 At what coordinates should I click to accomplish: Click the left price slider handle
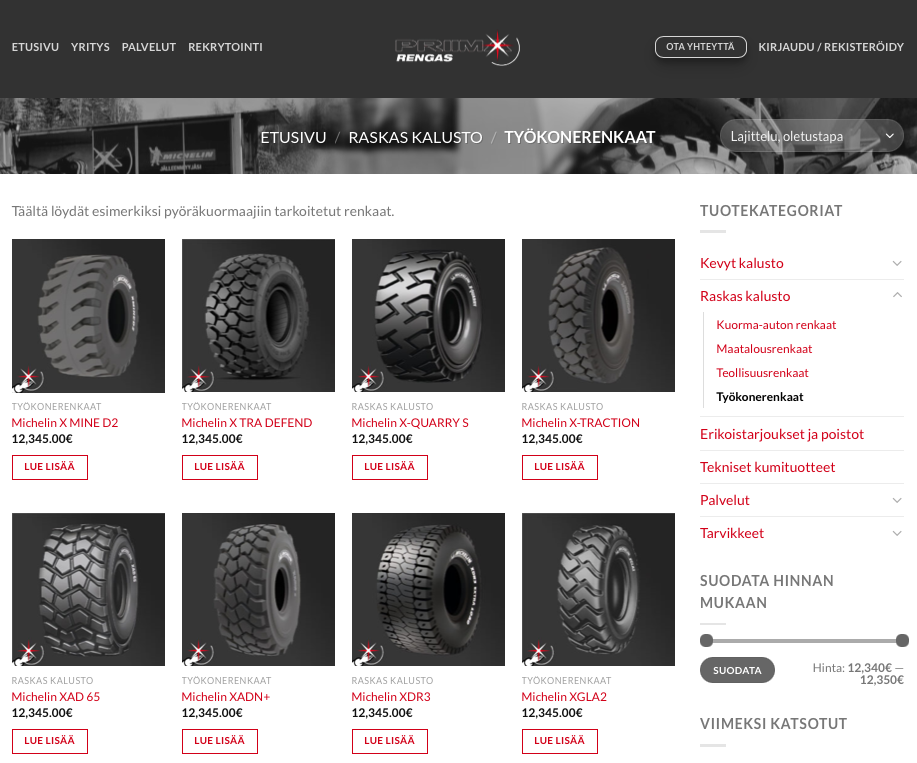[x=706, y=640]
